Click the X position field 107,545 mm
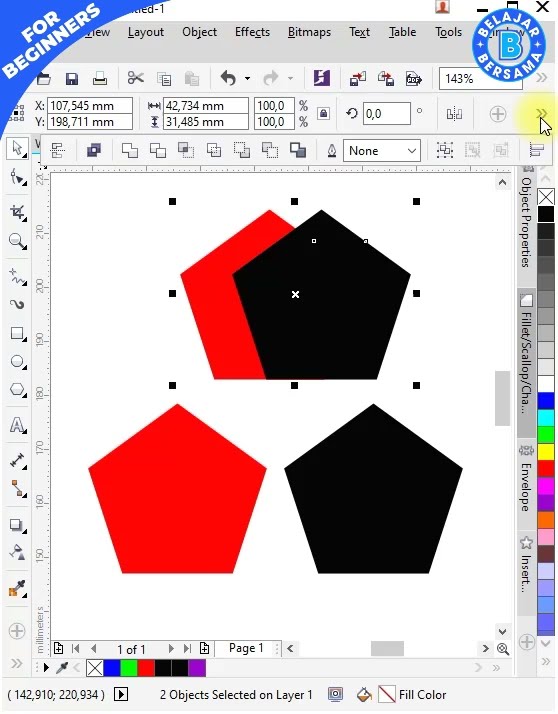 (x=90, y=106)
